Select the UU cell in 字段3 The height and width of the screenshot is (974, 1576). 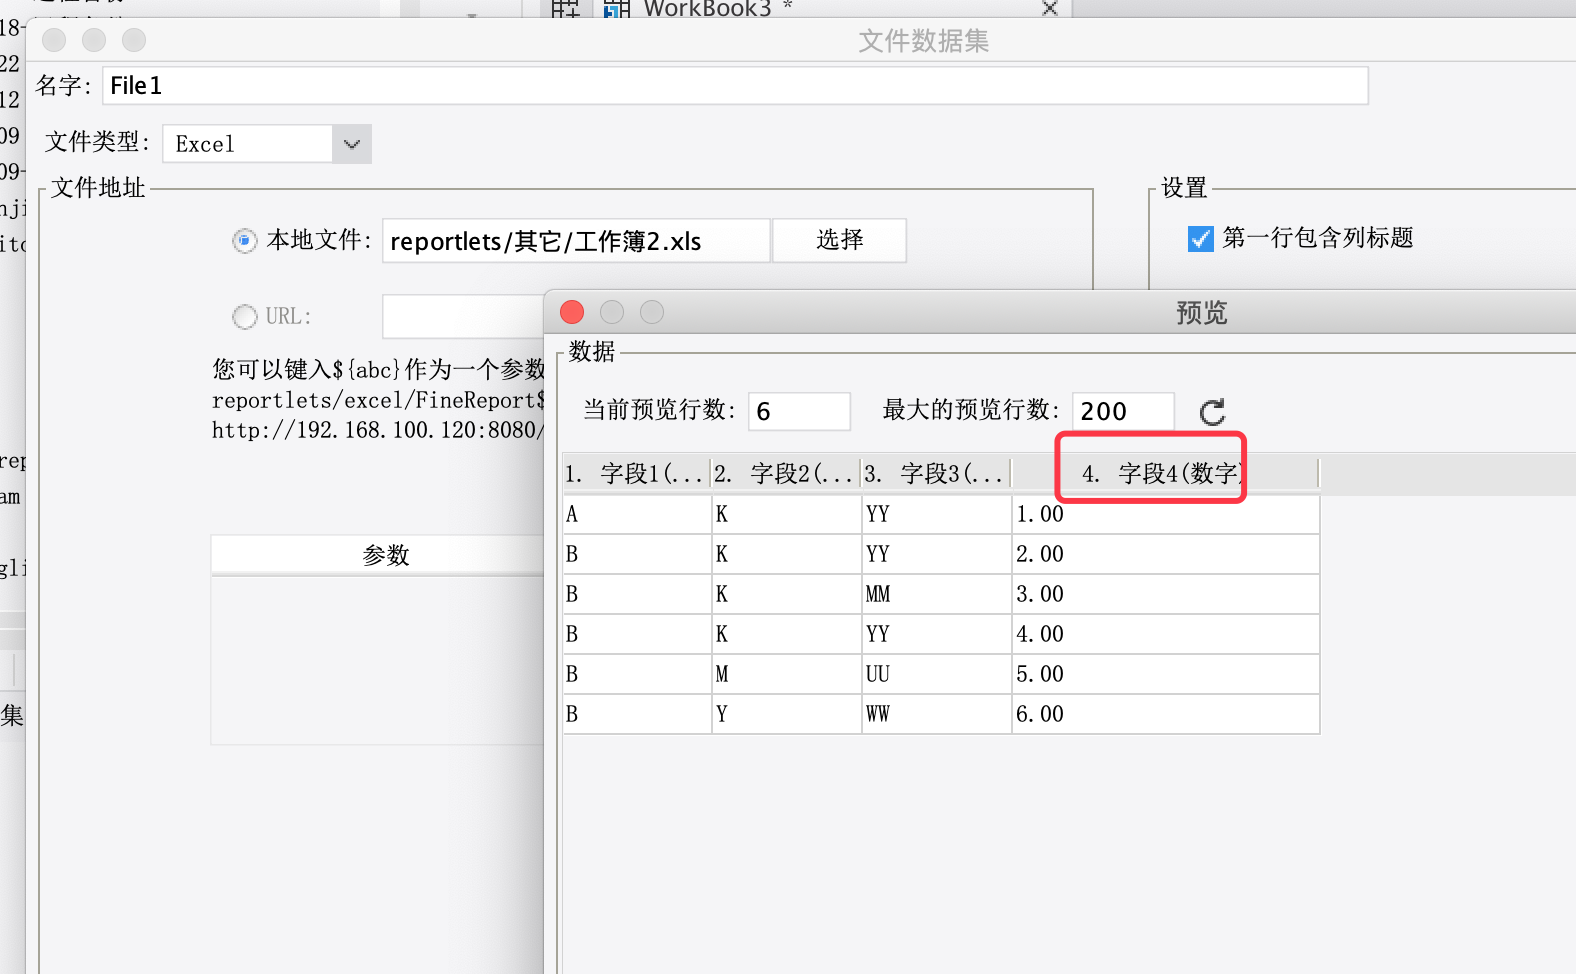(937, 674)
